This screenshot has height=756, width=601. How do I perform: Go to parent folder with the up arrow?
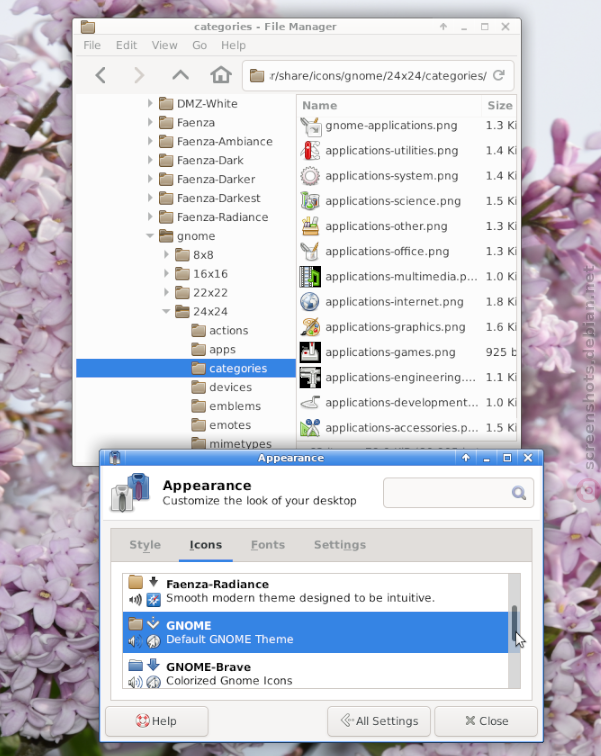point(180,75)
